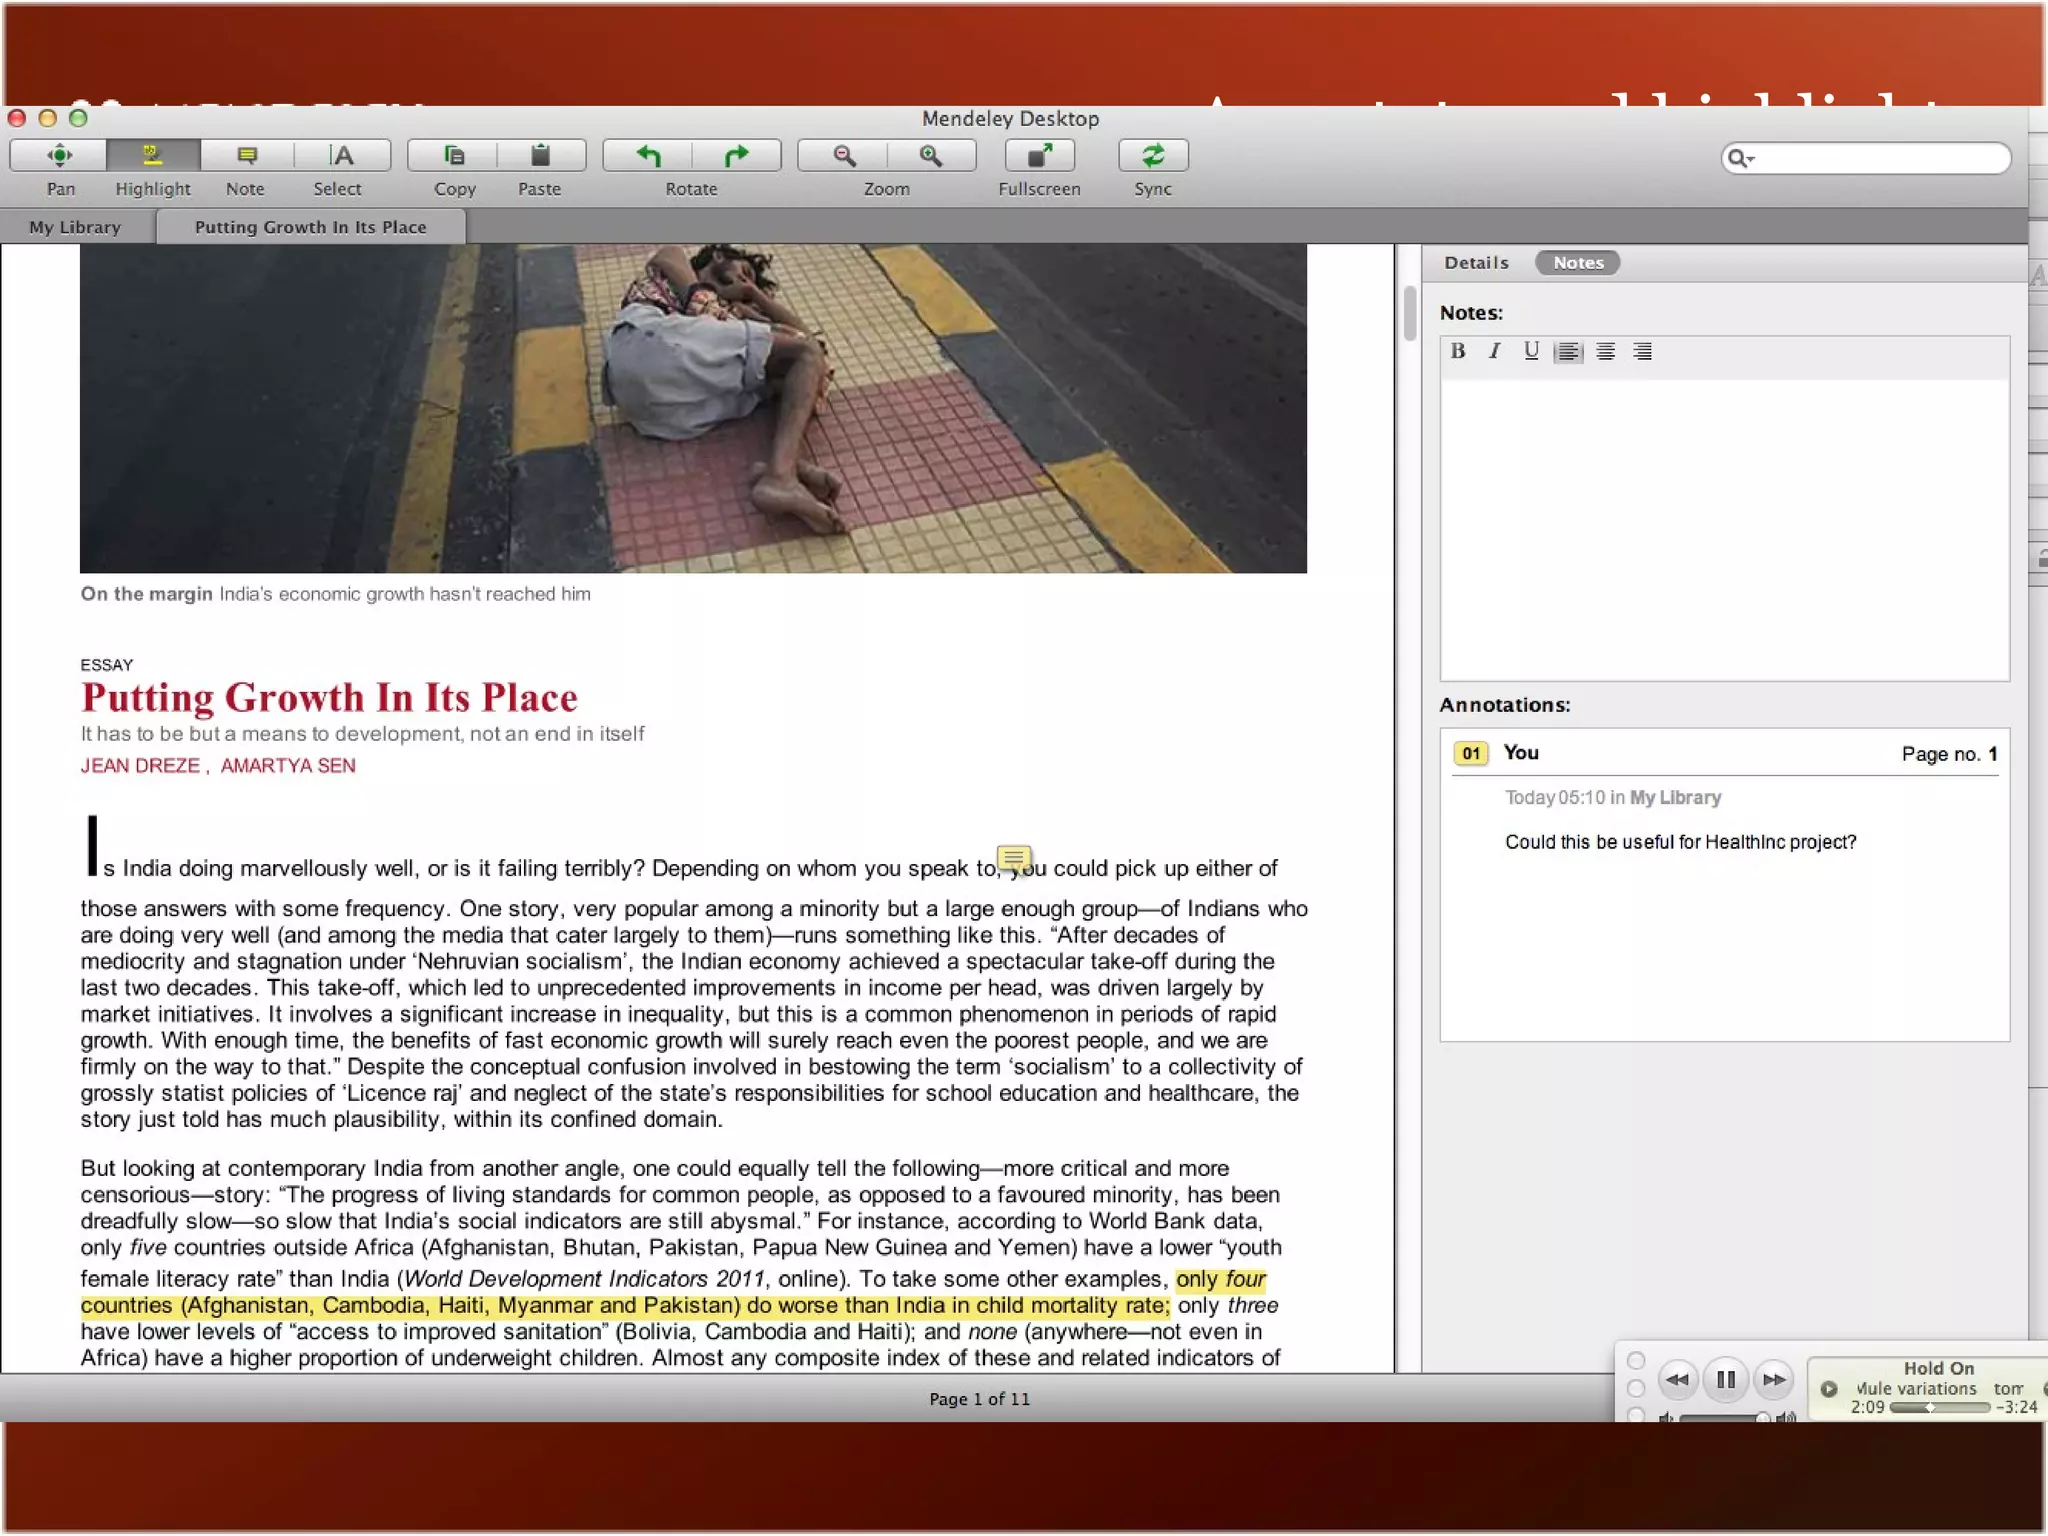Center-align notes text
Screen dimensions: 2048x1536
pos(1605,351)
